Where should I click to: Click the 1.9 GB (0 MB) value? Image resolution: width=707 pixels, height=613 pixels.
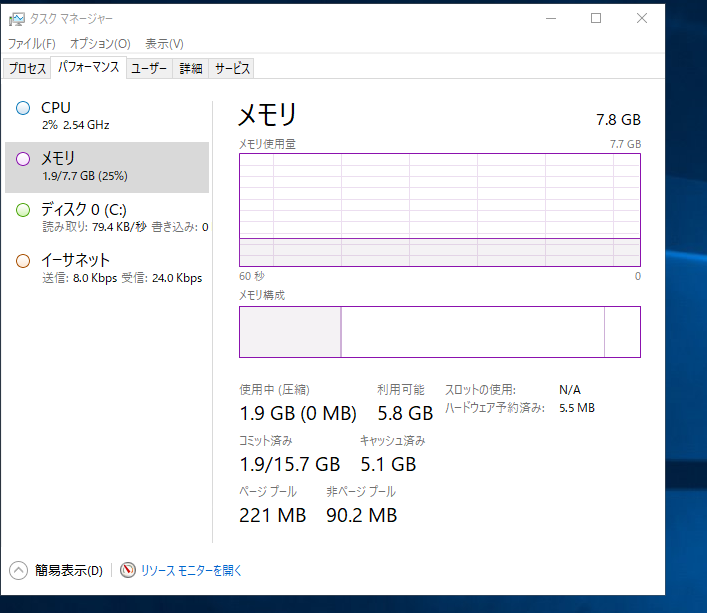pos(298,413)
